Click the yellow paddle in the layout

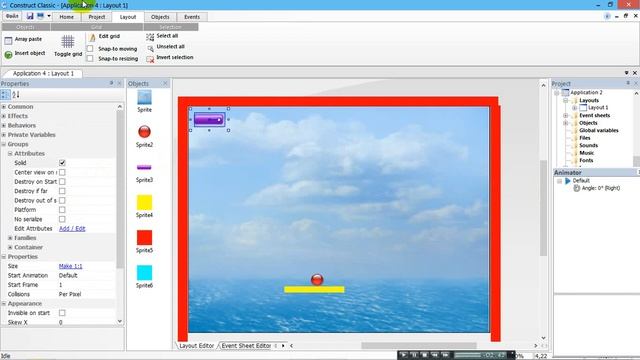[314, 289]
